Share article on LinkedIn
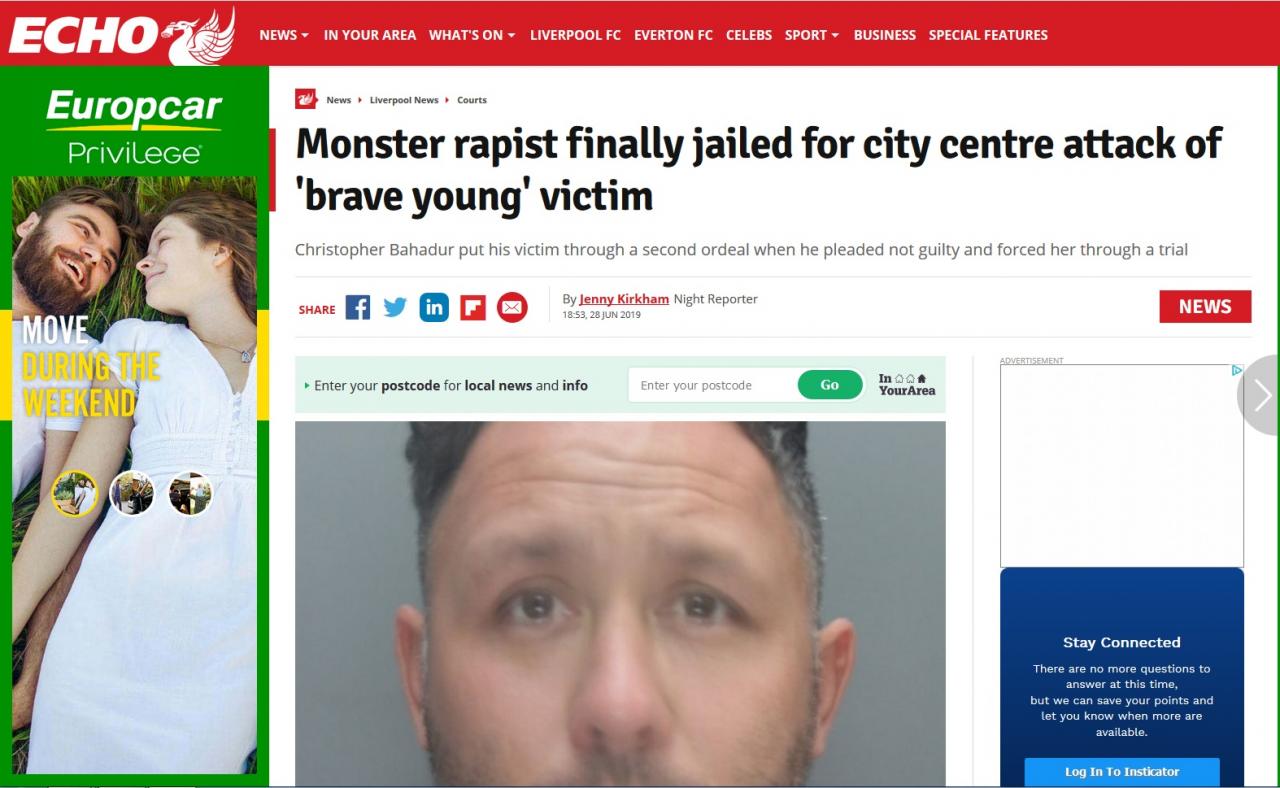The height and width of the screenshot is (788, 1280). (x=434, y=307)
